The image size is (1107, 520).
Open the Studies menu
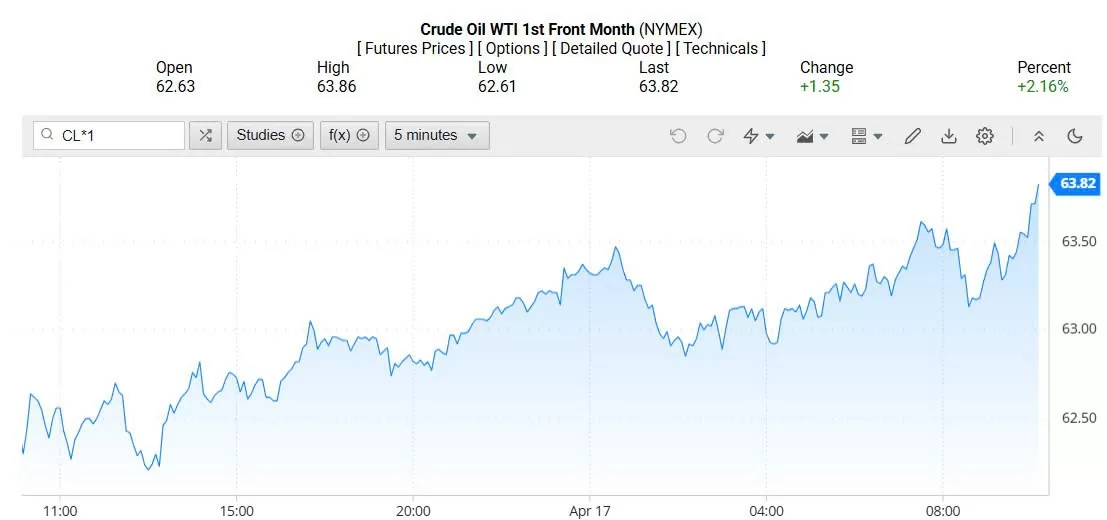coord(270,136)
